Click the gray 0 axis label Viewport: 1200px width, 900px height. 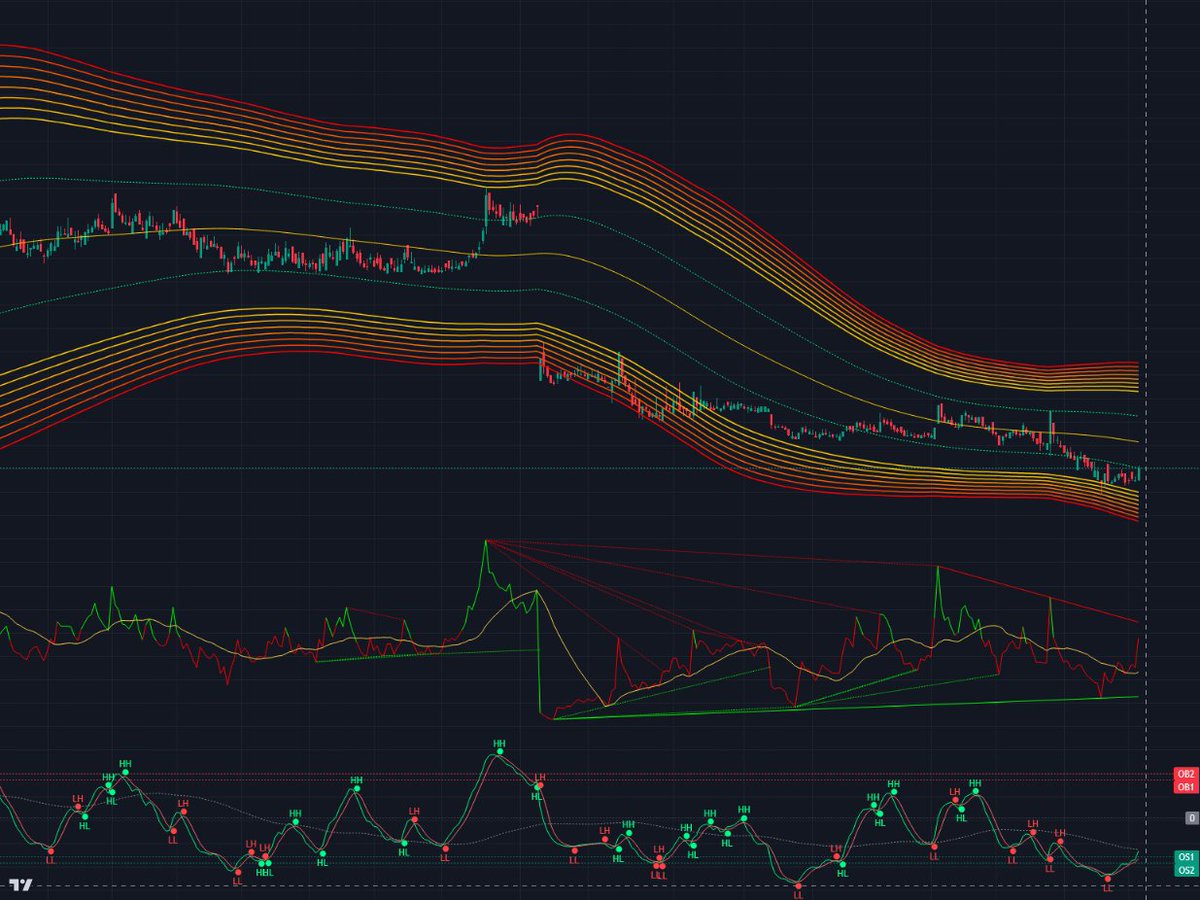coord(1192,818)
